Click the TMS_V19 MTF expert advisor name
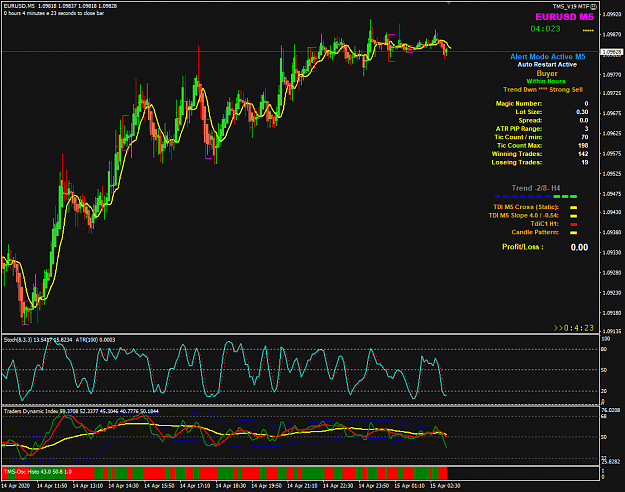This screenshot has width=625, height=492. pos(571,6)
